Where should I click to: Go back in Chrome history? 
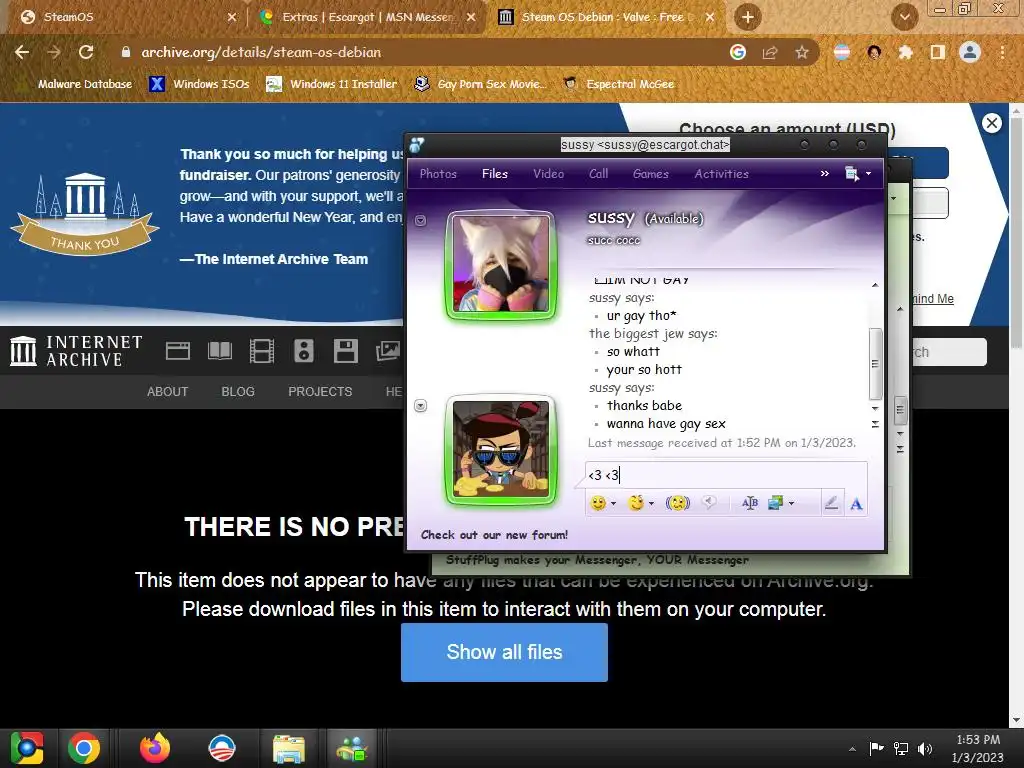point(22,52)
